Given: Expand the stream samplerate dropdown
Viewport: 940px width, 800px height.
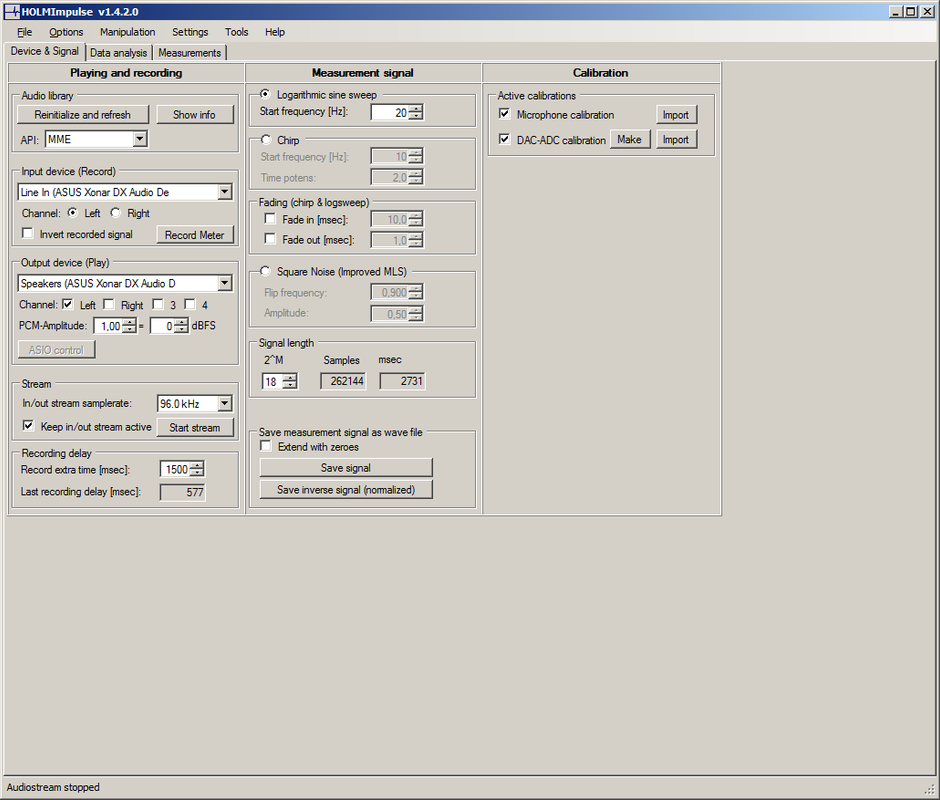Looking at the screenshot, I should [224, 404].
